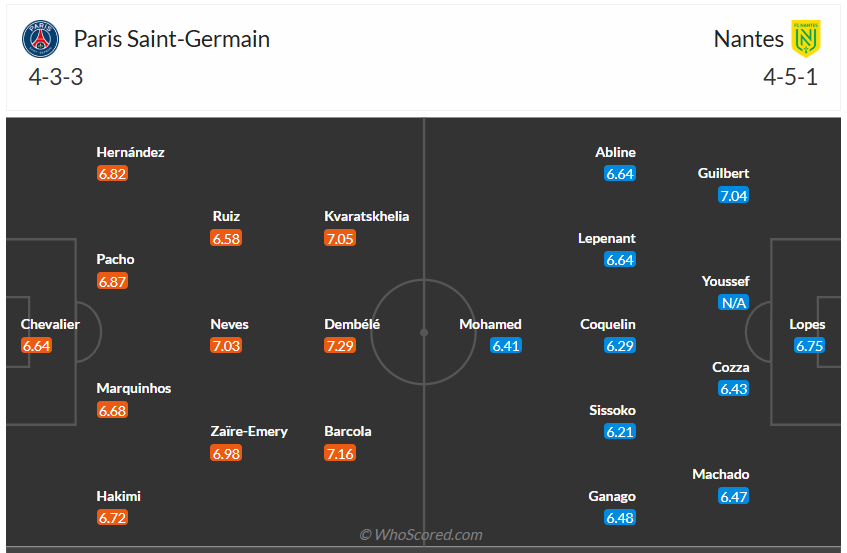Click Machado's 6.47 rating badge
Image resolution: width=847 pixels, height=553 pixels.
pos(733,496)
